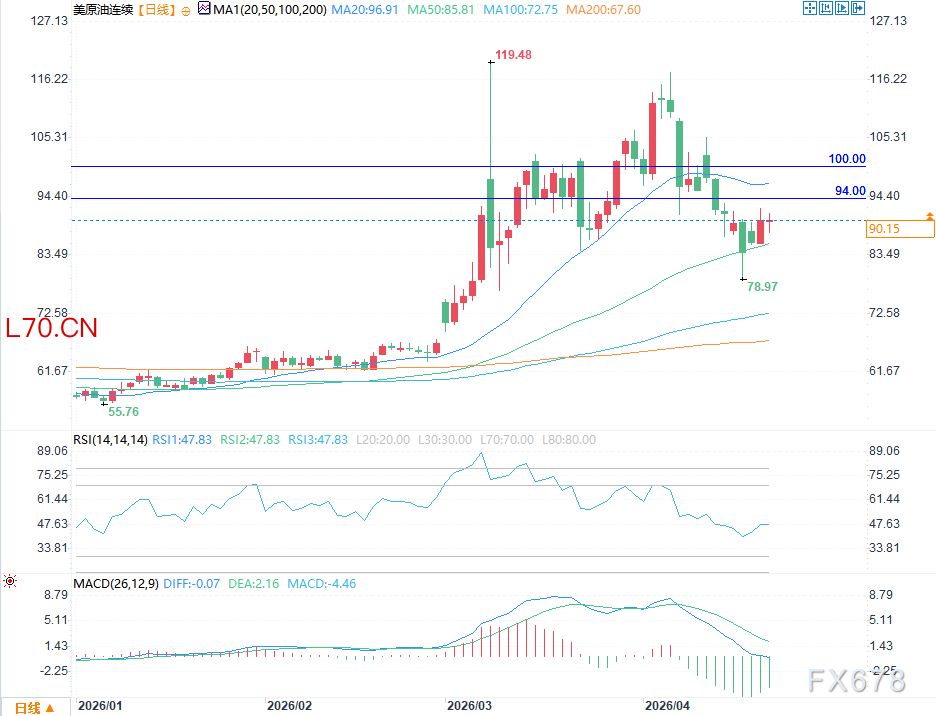Click the red sun icon at left edge
936x716 pixels.
point(9,580)
